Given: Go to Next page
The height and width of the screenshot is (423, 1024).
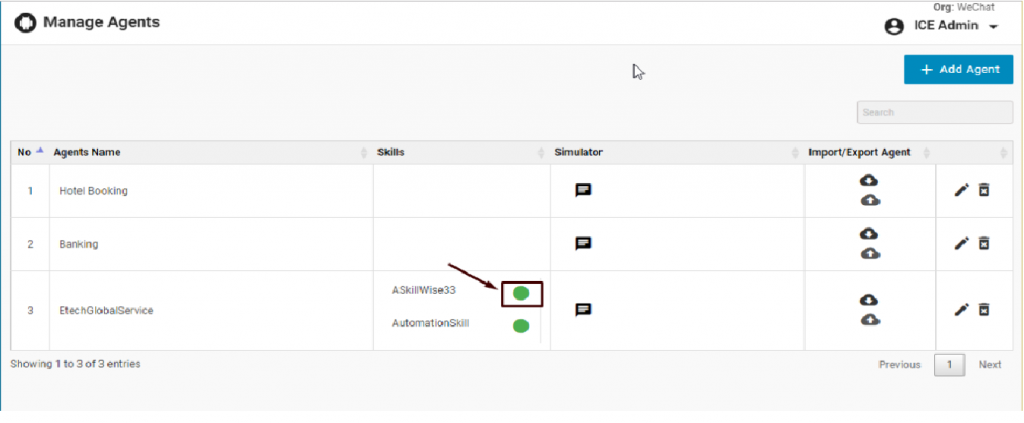Looking at the screenshot, I should pyautogui.click(x=989, y=365).
